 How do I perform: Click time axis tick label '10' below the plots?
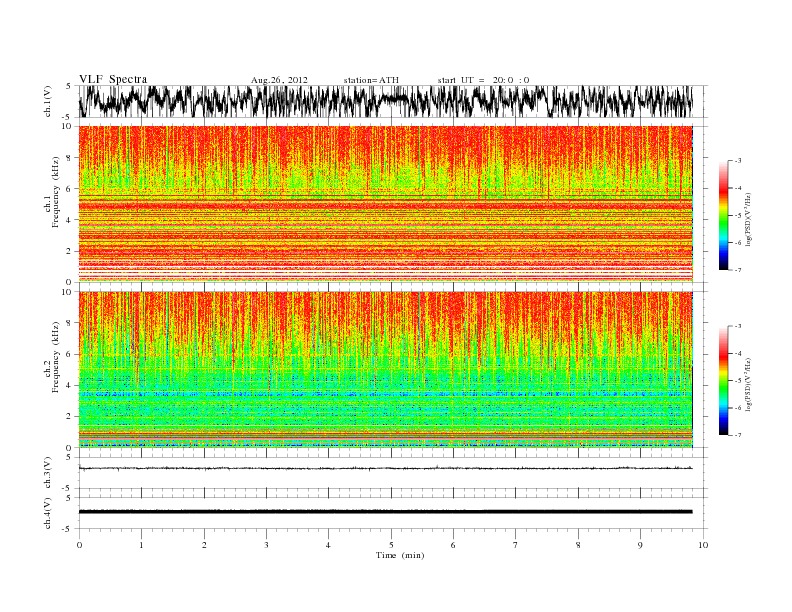pyautogui.click(x=703, y=545)
